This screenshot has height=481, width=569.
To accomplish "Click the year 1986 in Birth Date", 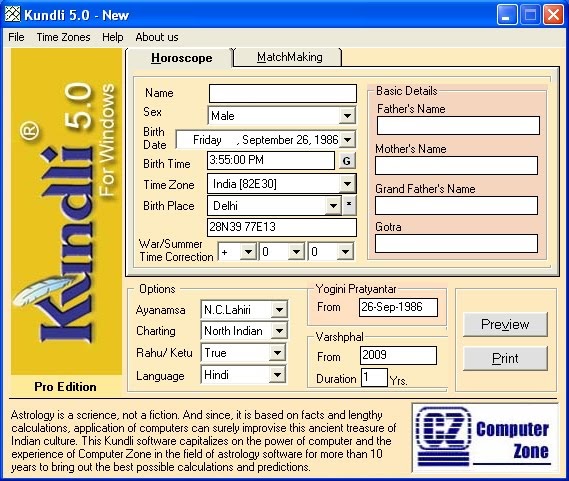I will click(x=327, y=140).
